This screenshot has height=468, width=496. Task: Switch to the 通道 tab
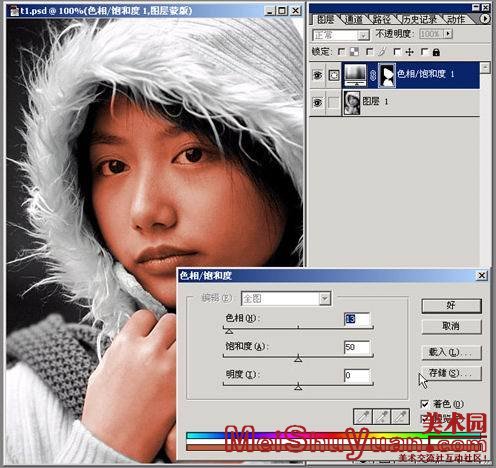[x=353, y=19]
